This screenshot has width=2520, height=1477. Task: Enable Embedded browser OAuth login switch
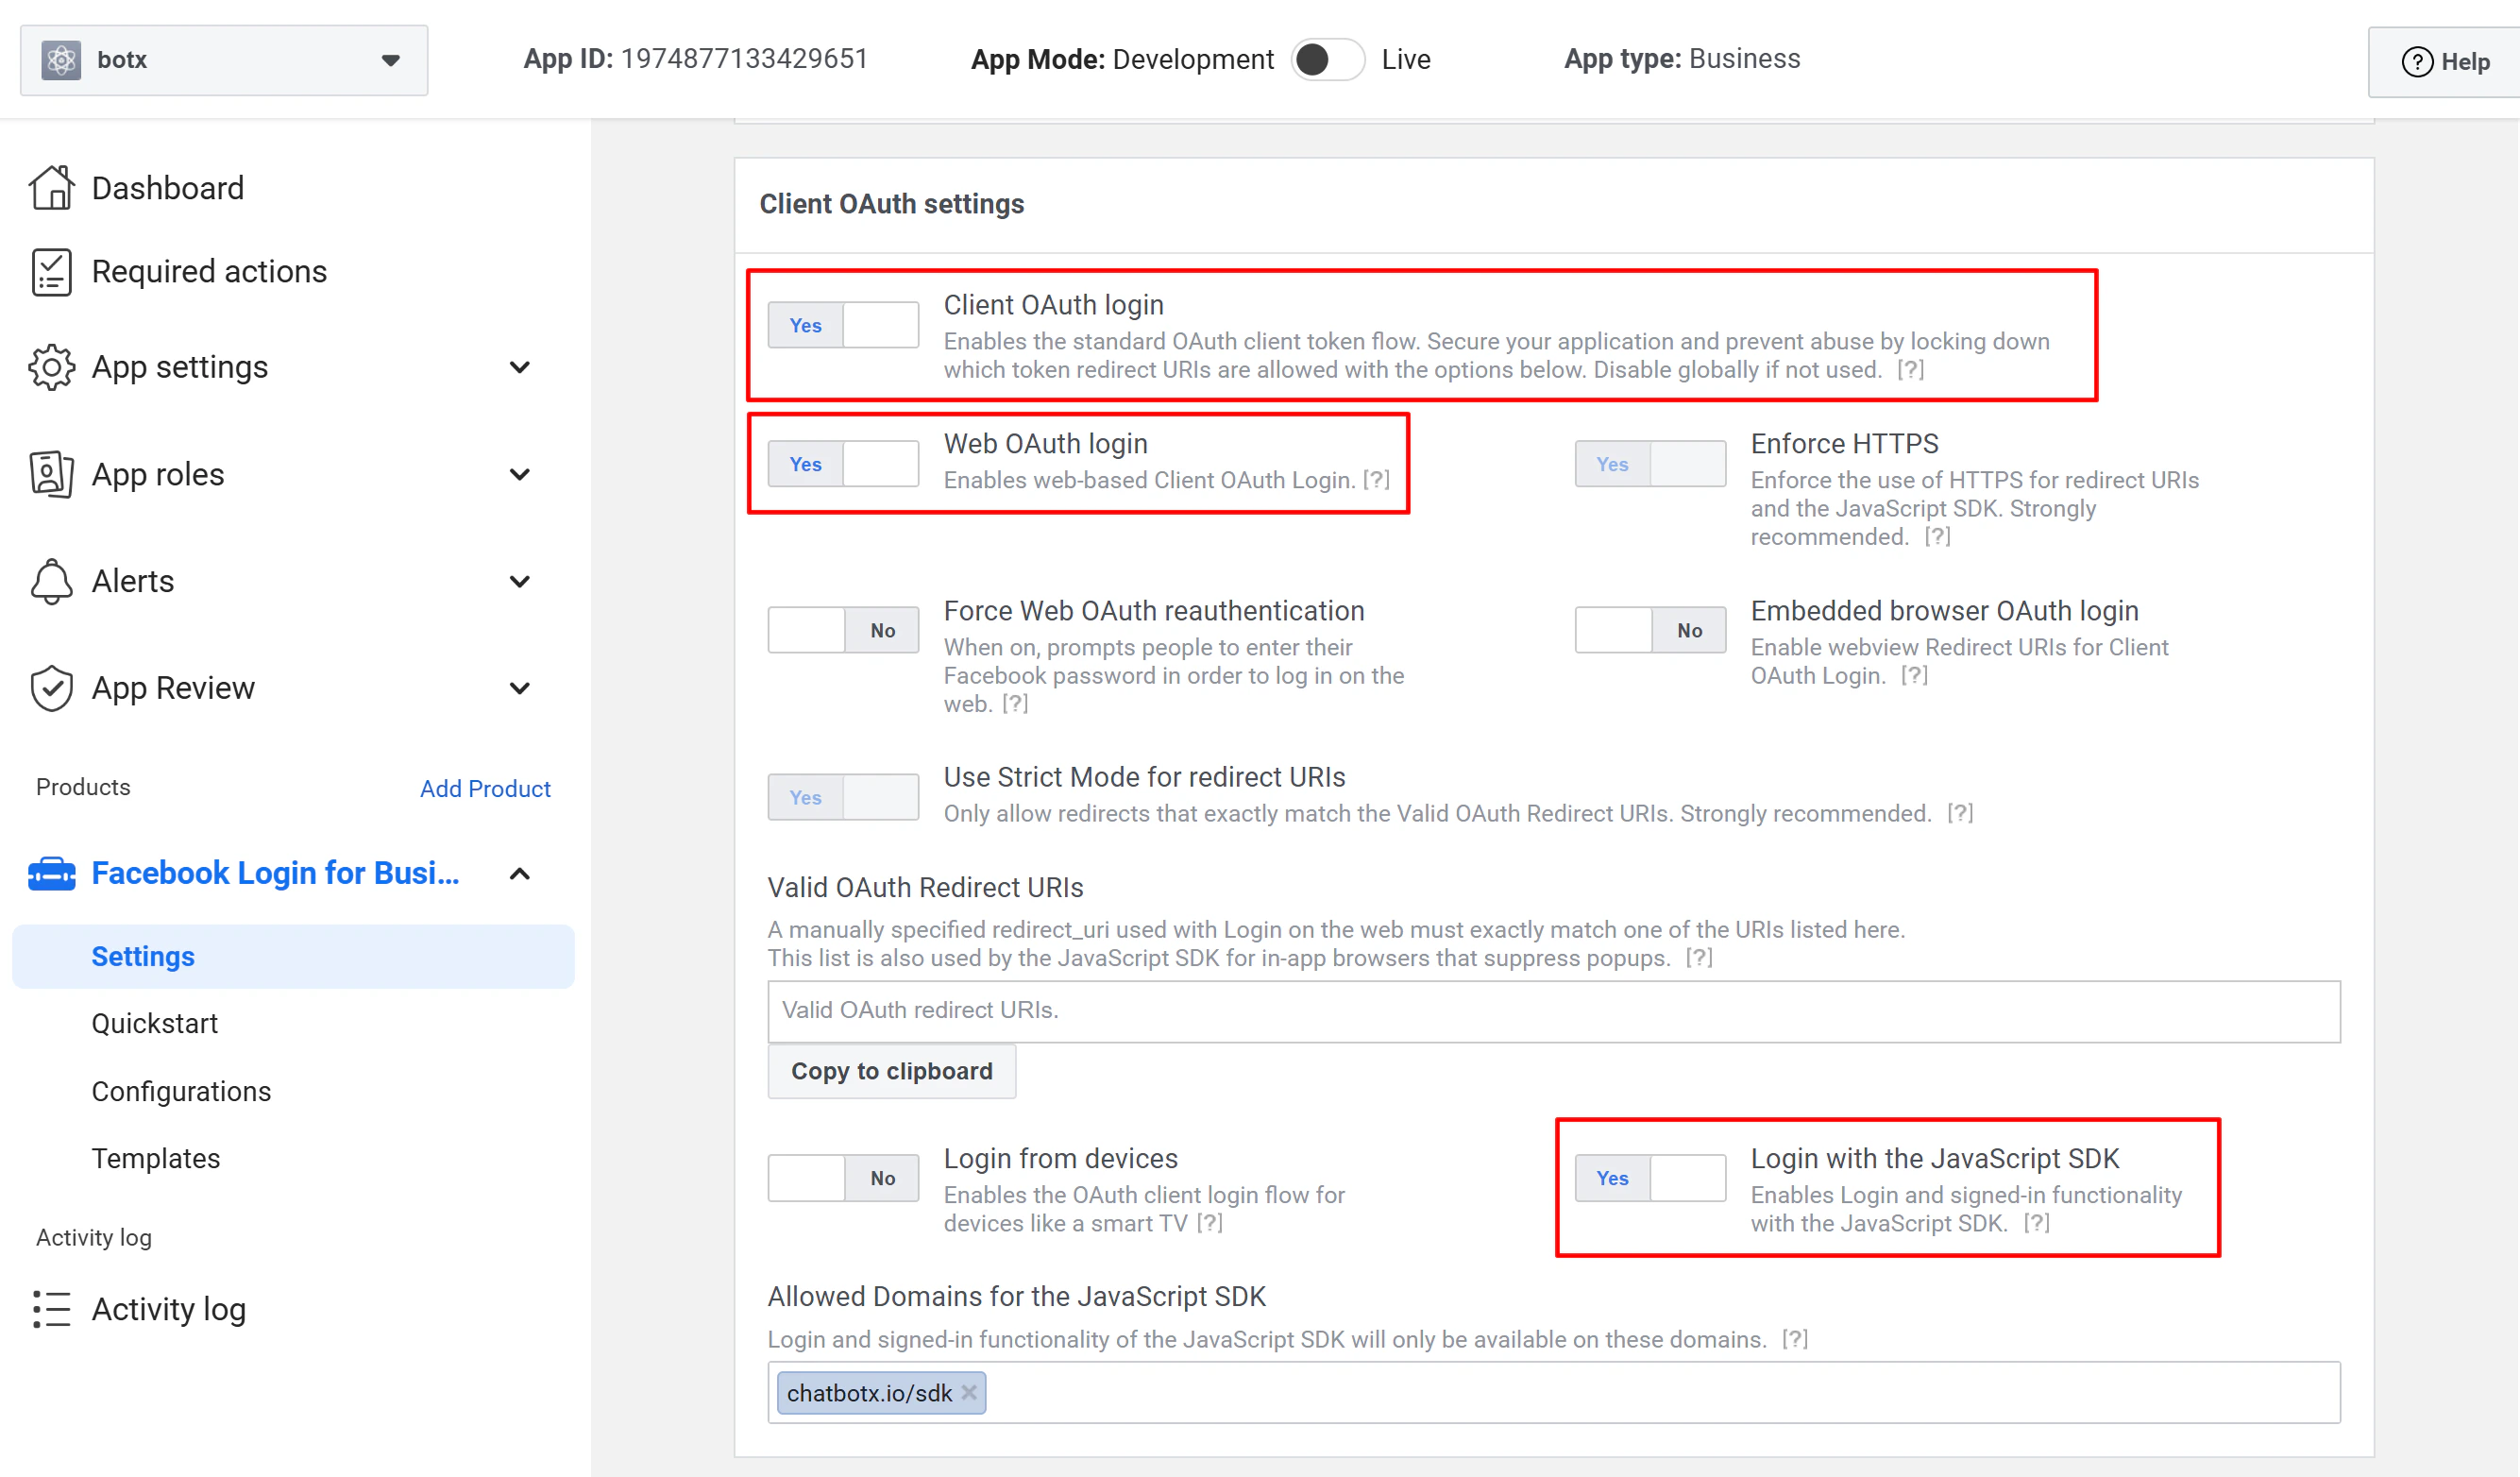tap(1650, 630)
